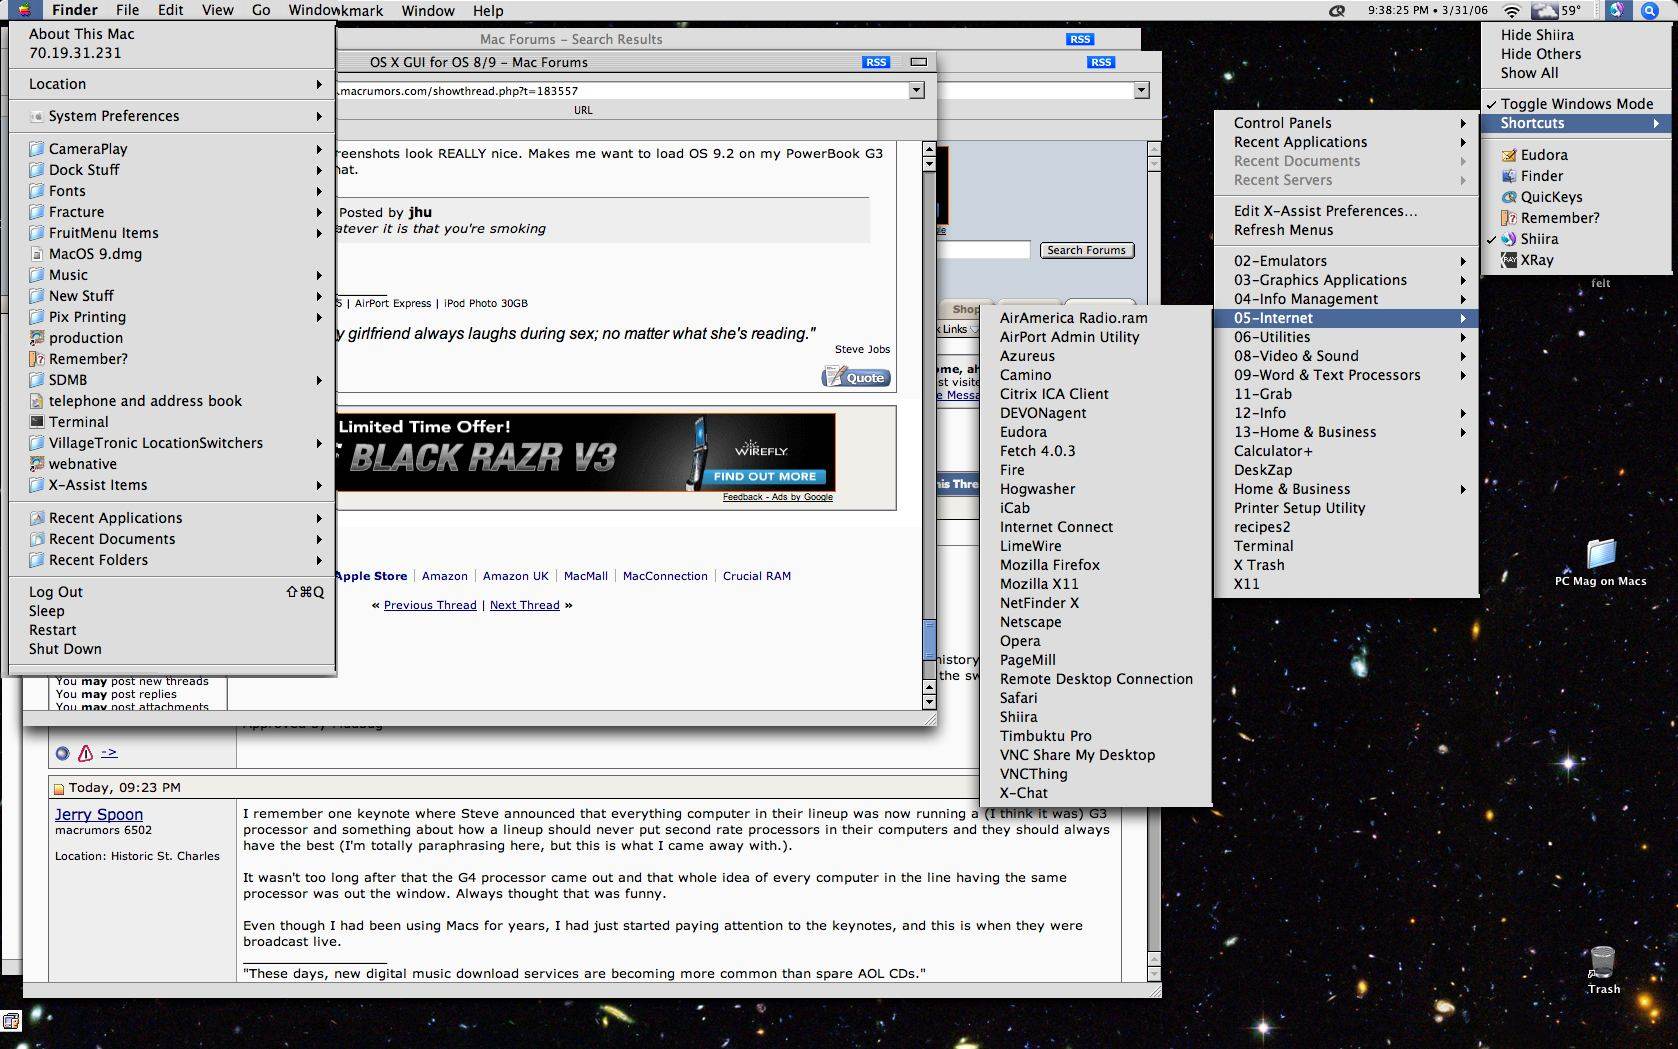Click the Fracture folder icon
Screen dimensions: 1678x1049
37,212
